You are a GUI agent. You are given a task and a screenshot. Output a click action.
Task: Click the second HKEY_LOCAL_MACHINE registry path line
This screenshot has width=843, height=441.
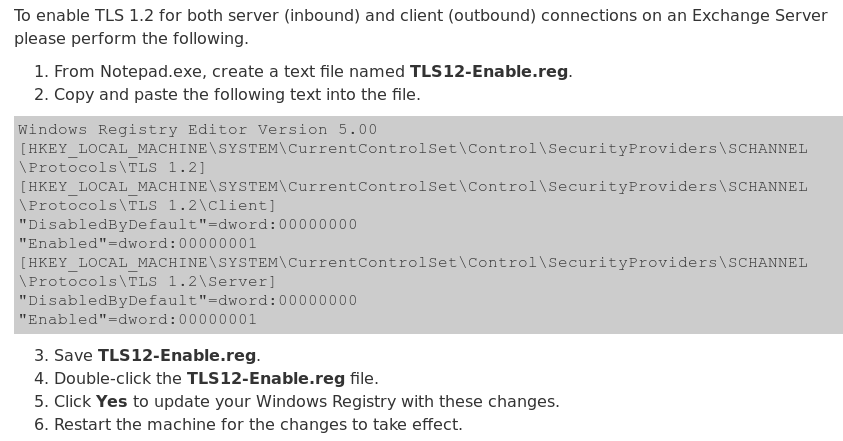[413, 187]
